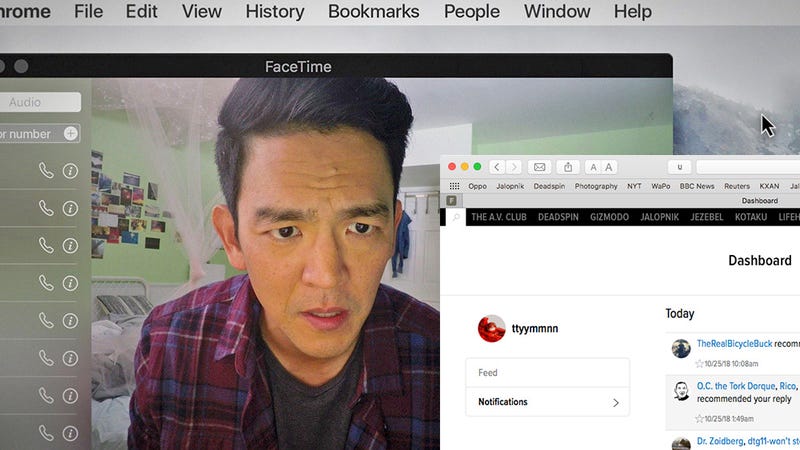This screenshot has width=800, height=450.
Task: Decrease text size with the small A button
Action: coord(593,167)
